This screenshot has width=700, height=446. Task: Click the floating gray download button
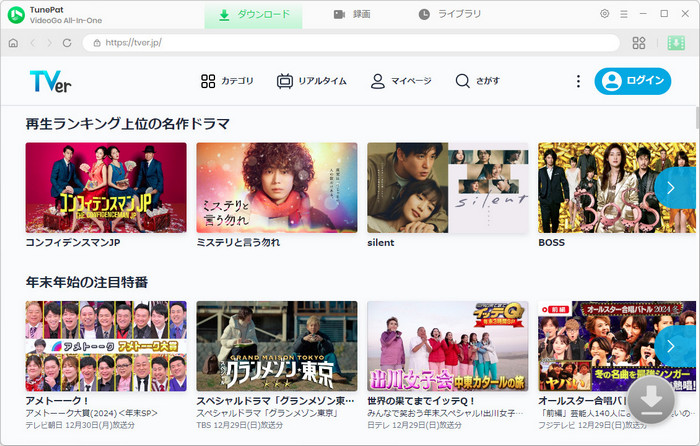point(651,400)
